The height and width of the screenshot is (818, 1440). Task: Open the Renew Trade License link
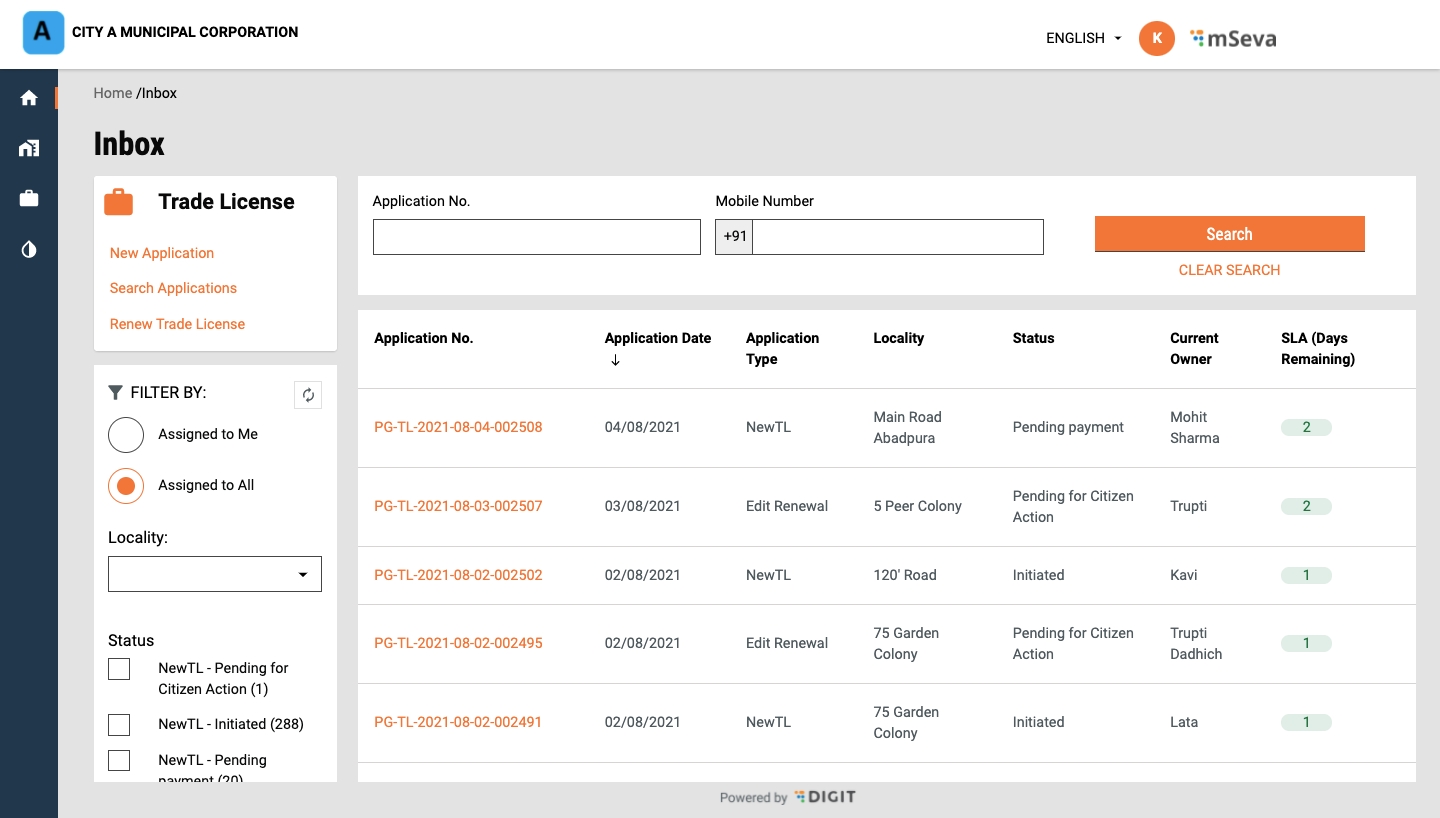point(177,324)
